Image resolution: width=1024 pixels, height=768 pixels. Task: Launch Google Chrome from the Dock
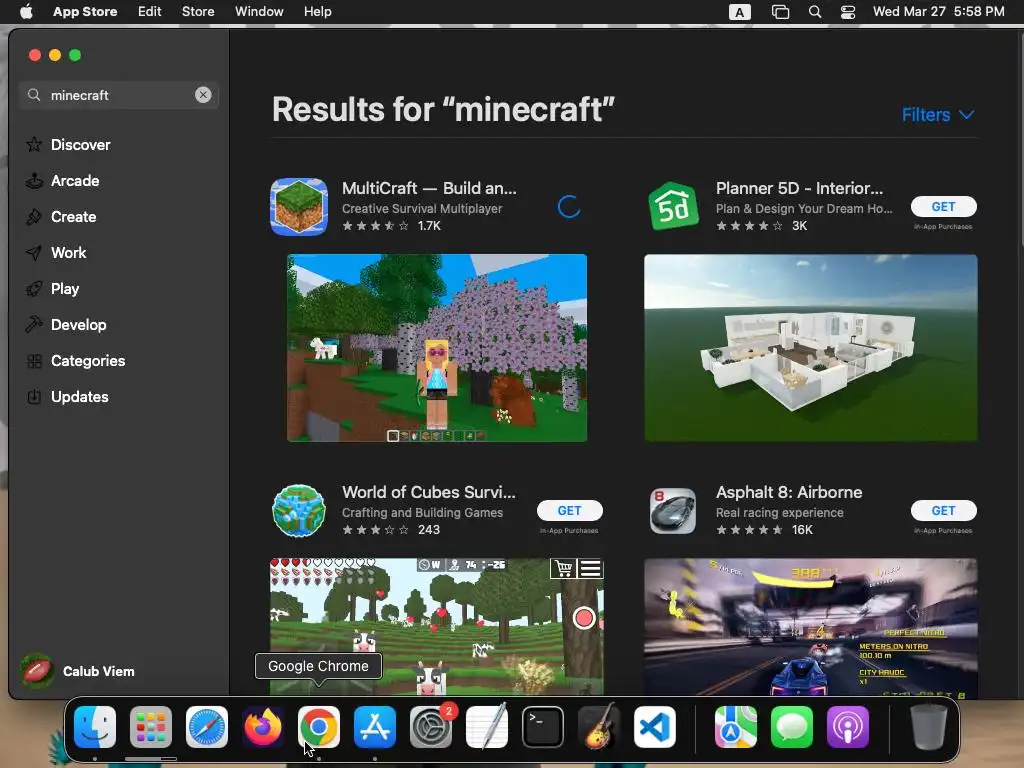[x=319, y=727]
